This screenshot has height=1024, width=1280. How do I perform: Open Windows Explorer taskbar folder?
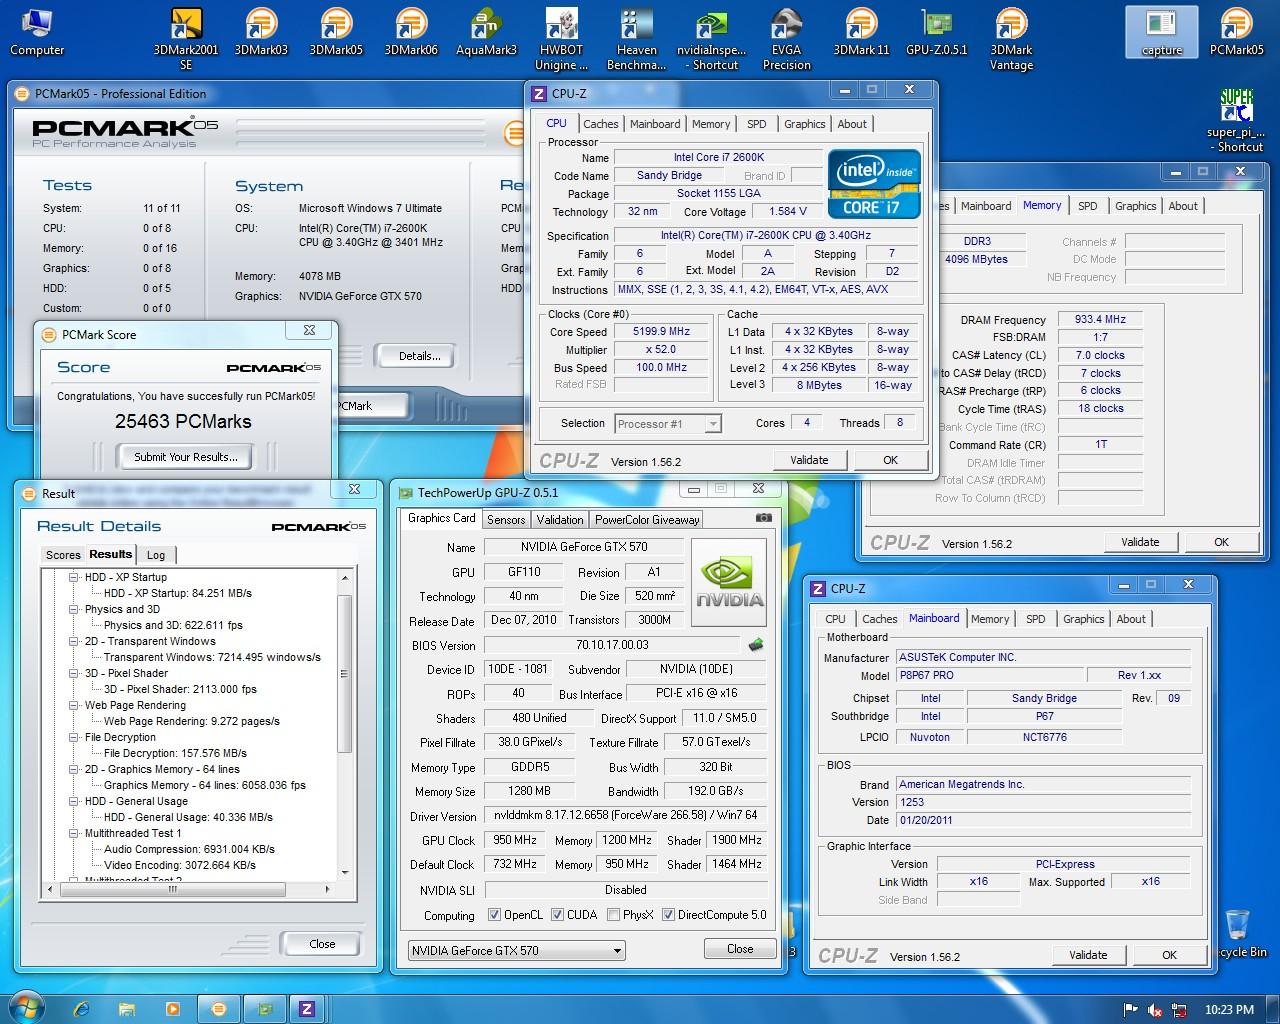click(x=127, y=1008)
